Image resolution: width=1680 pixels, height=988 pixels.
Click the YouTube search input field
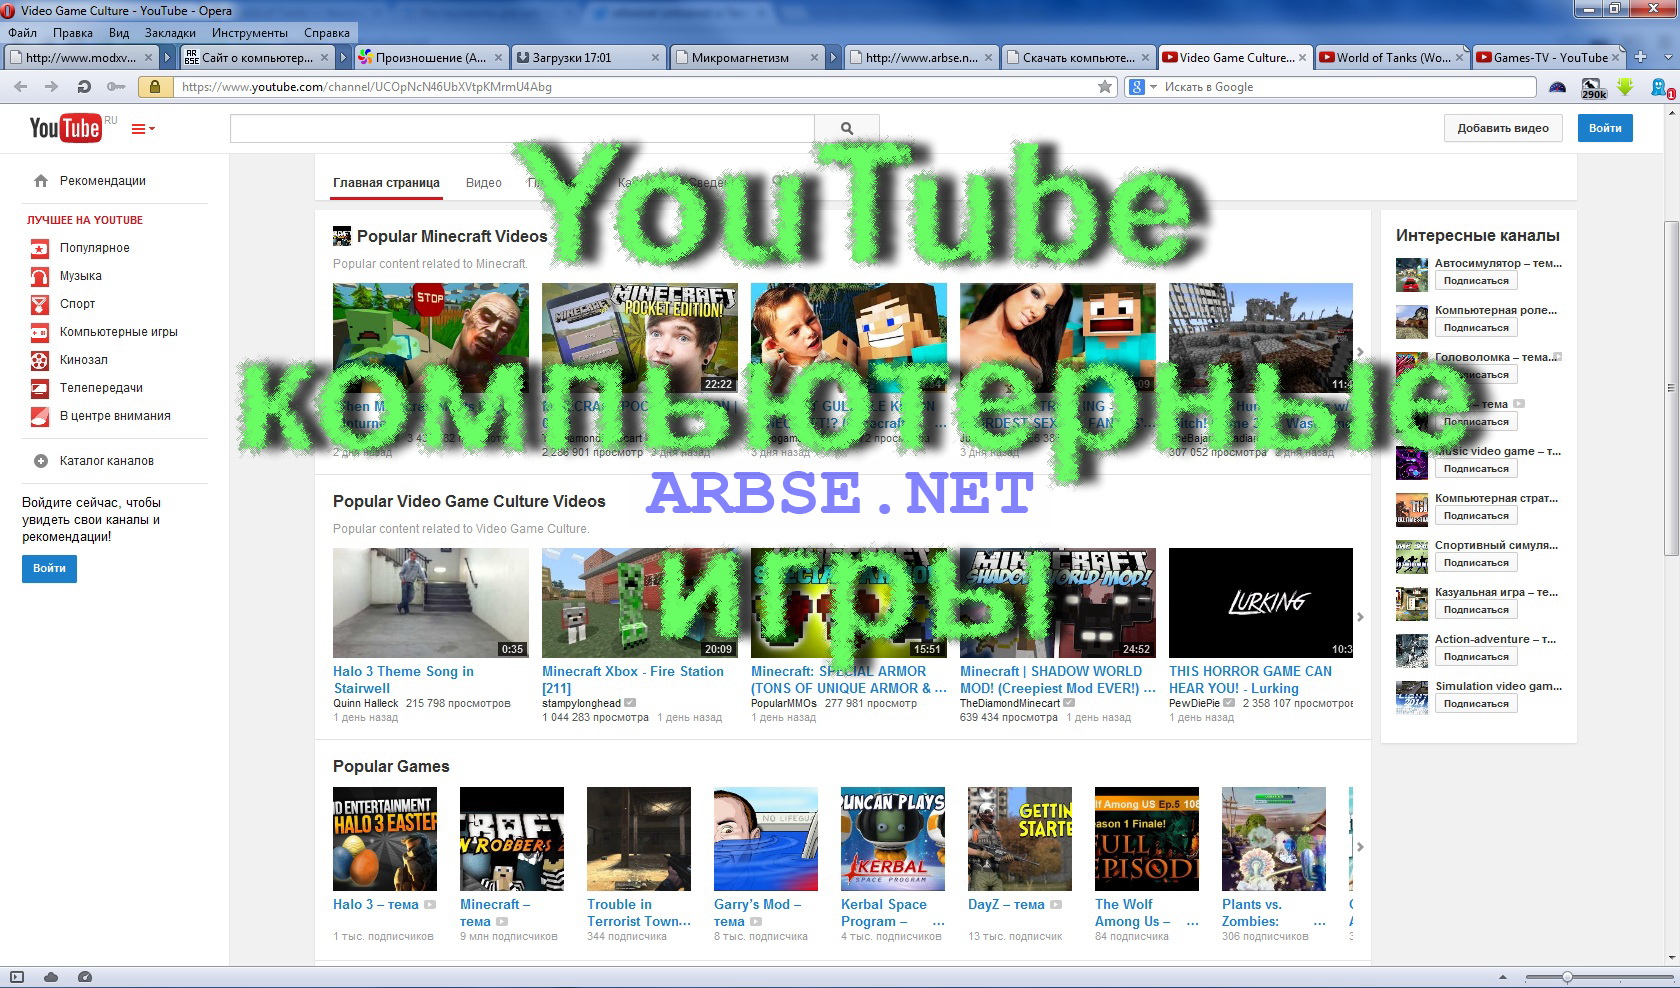522,128
